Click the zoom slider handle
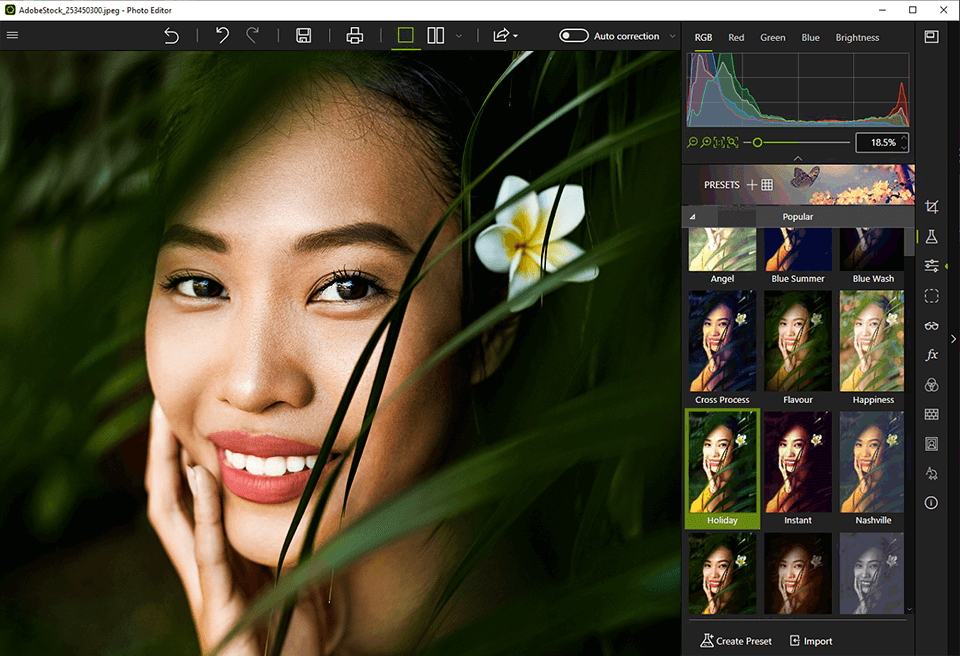 point(757,143)
